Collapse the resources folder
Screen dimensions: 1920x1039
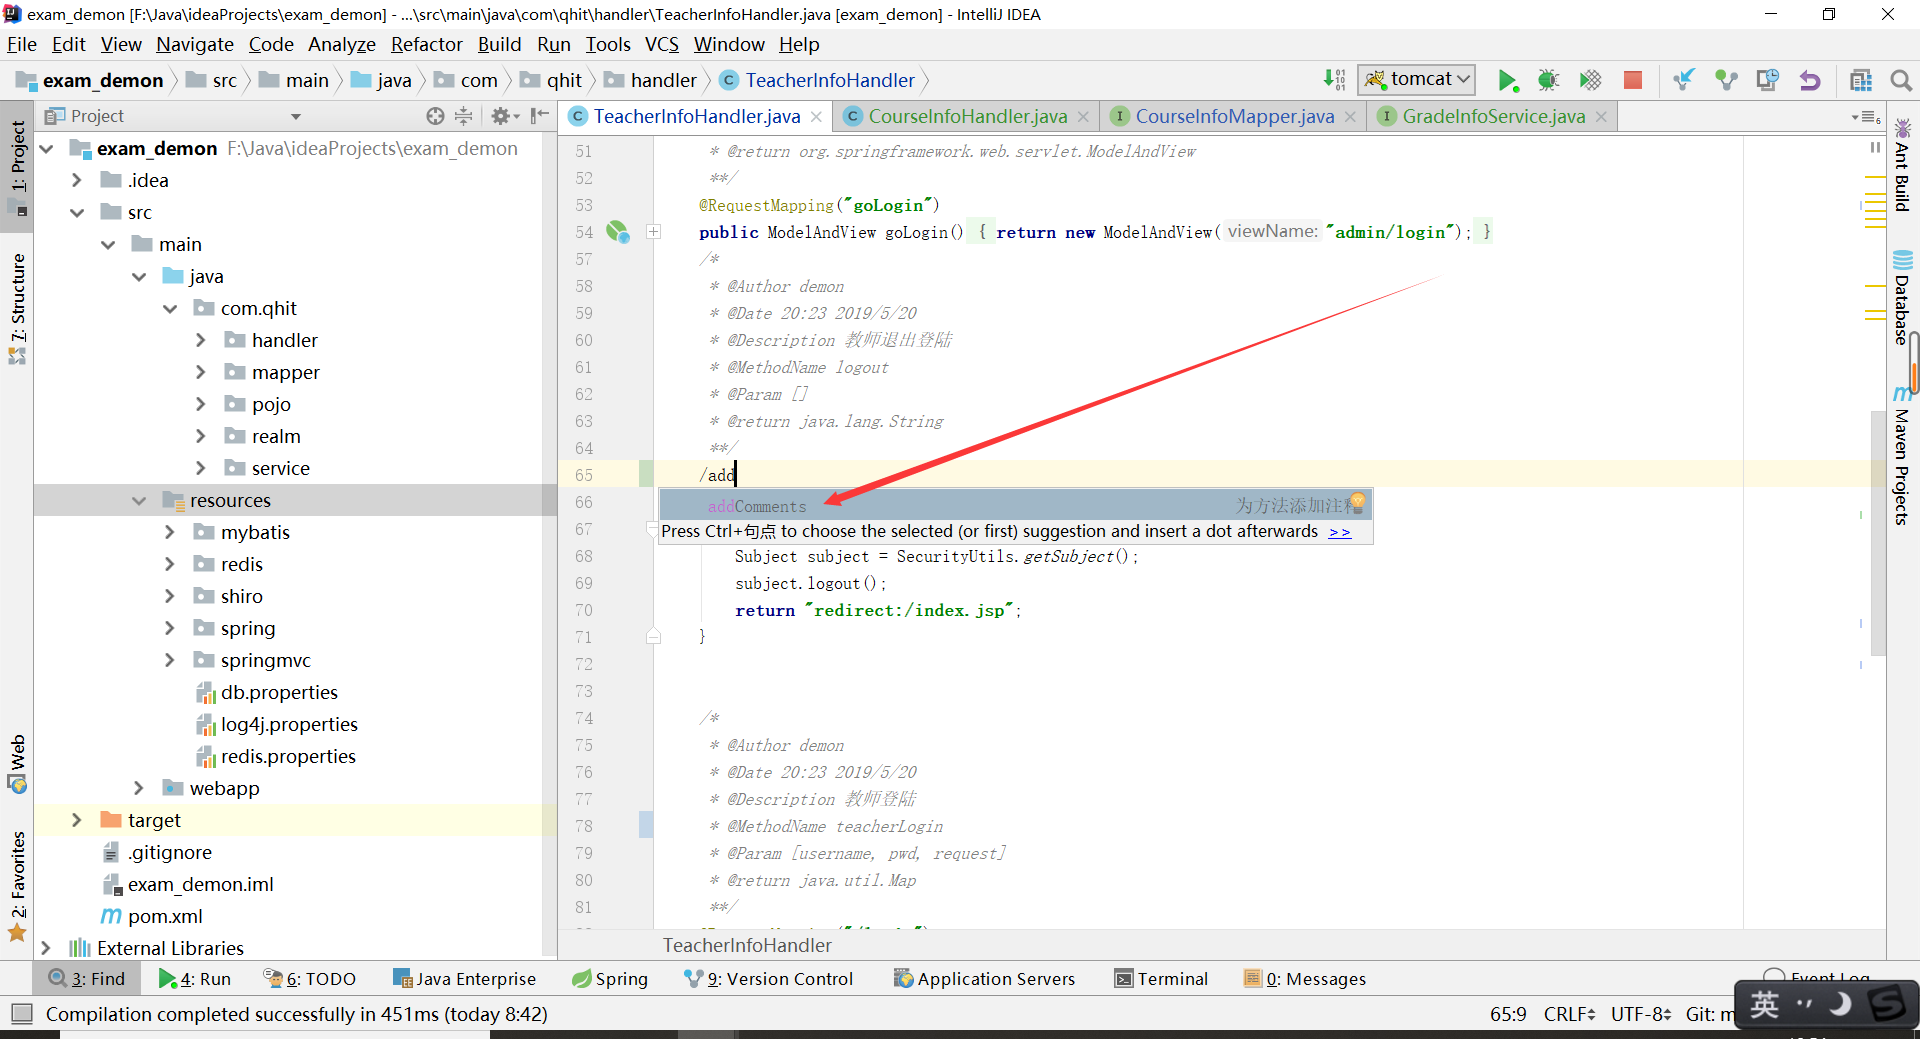click(x=138, y=500)
